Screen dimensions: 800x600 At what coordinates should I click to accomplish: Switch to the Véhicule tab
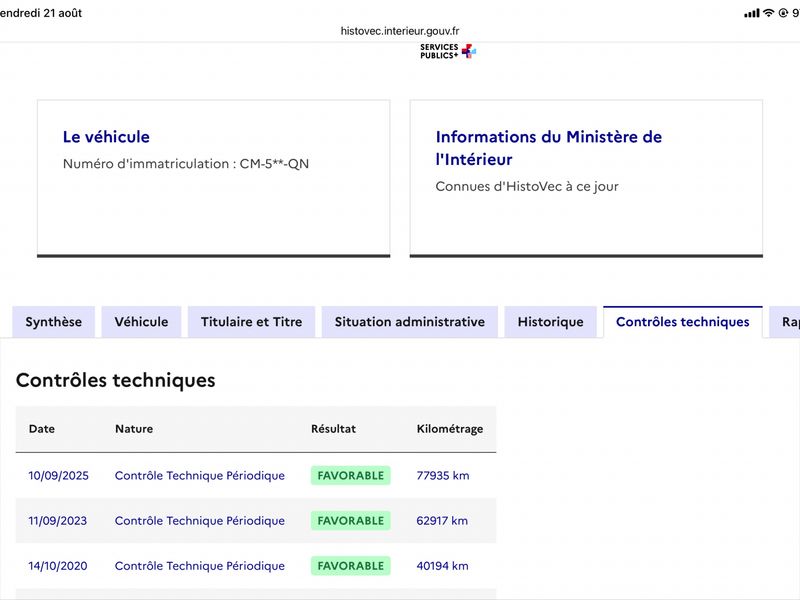[x=141, y=322]
